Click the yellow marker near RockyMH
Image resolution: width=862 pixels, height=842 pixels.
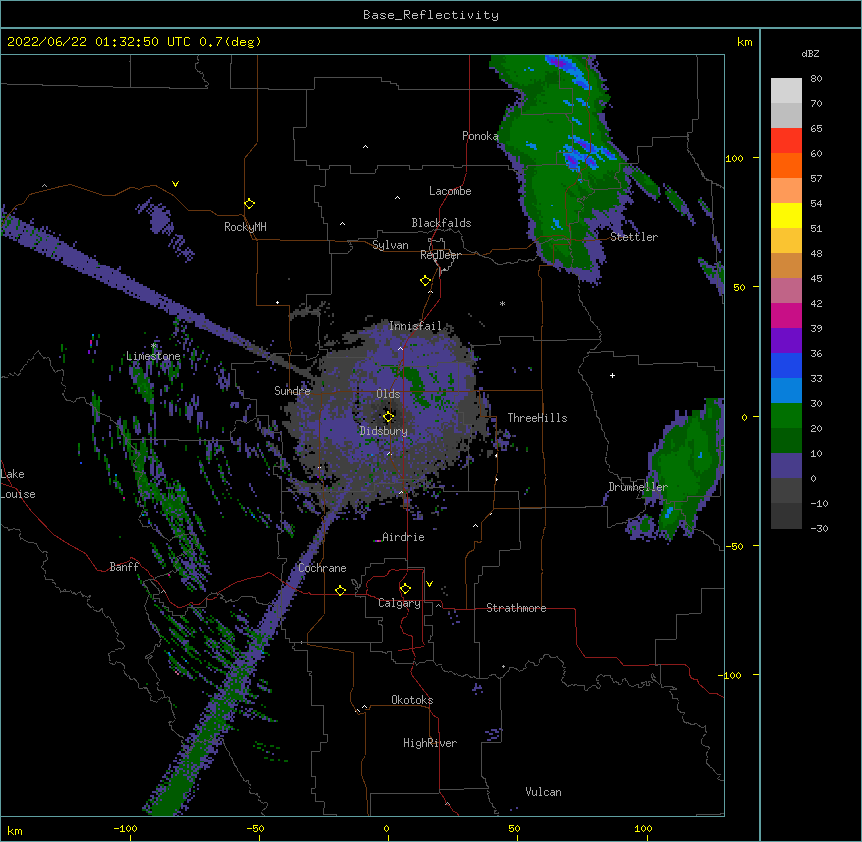[249, 204]
